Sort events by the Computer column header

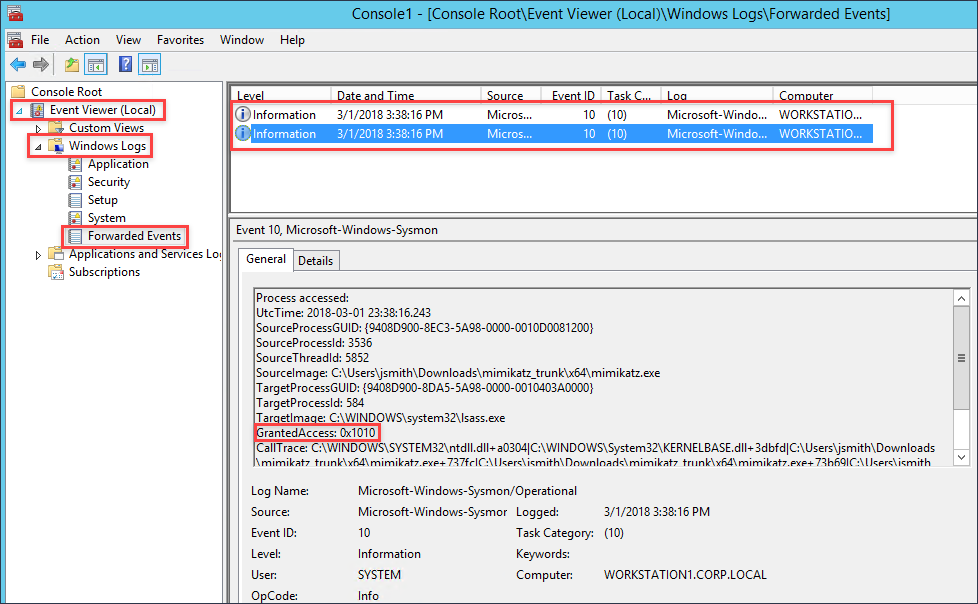(822, 95)
